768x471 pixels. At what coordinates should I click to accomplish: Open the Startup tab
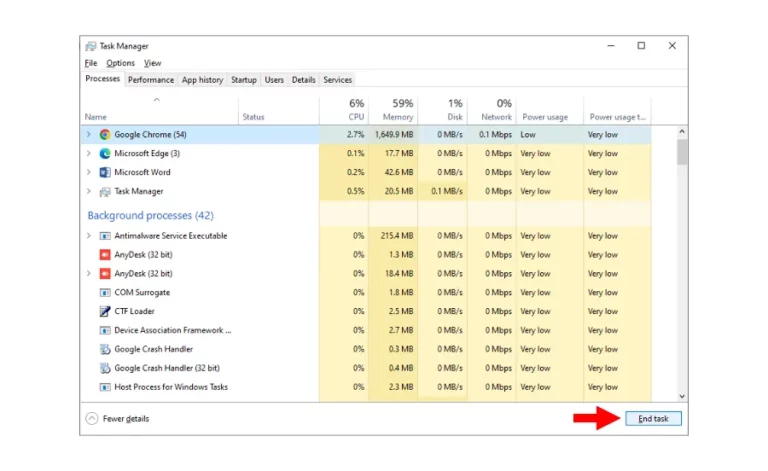coord(243,80)
